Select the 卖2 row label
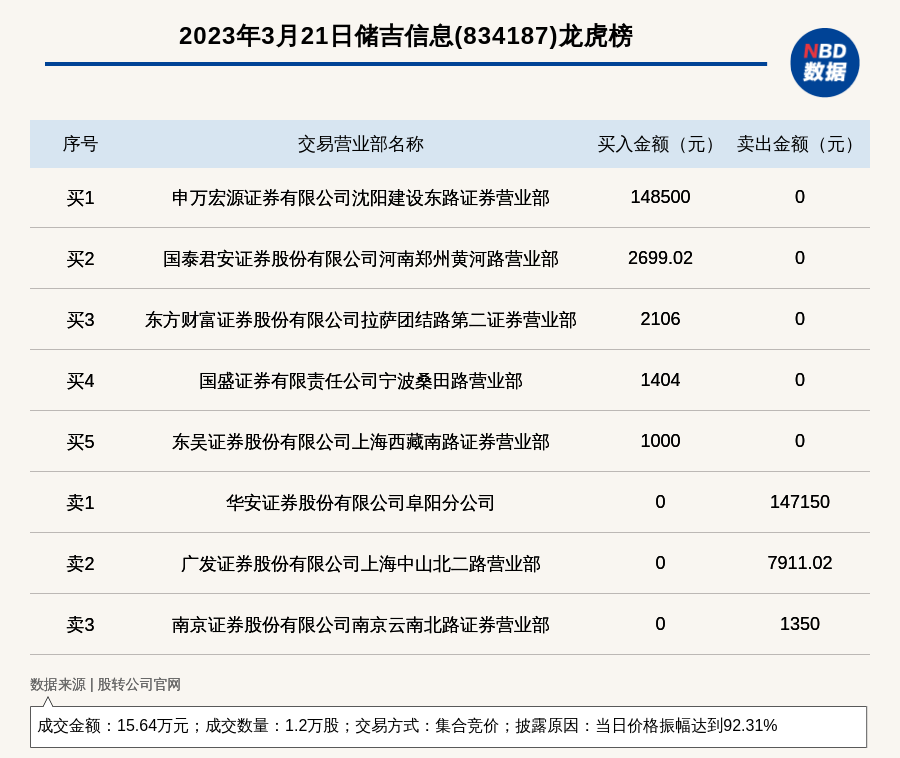900x758 pixels. (80, 563)
